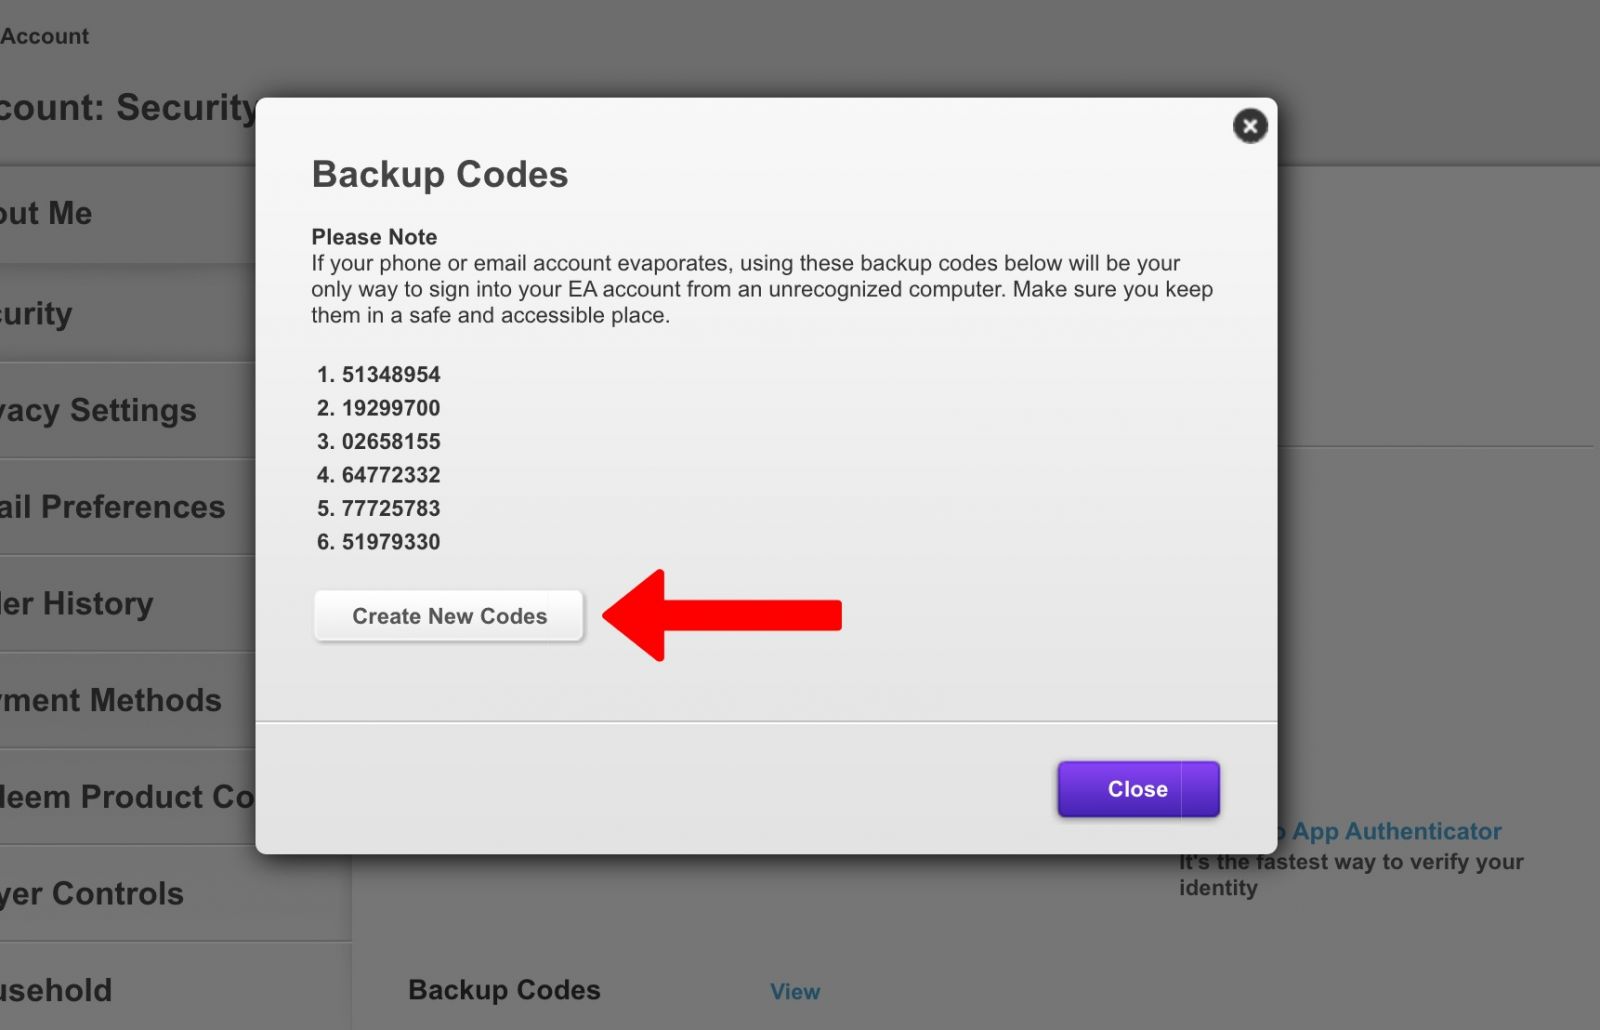Screen dimensions: 1600x1030
Task: Click the Account: Security page heading
Action: 125,108
